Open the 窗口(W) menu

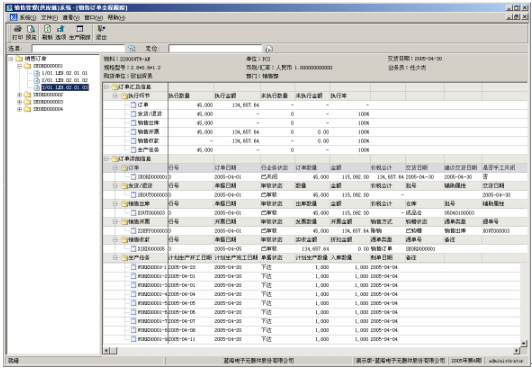click(93, 17)
